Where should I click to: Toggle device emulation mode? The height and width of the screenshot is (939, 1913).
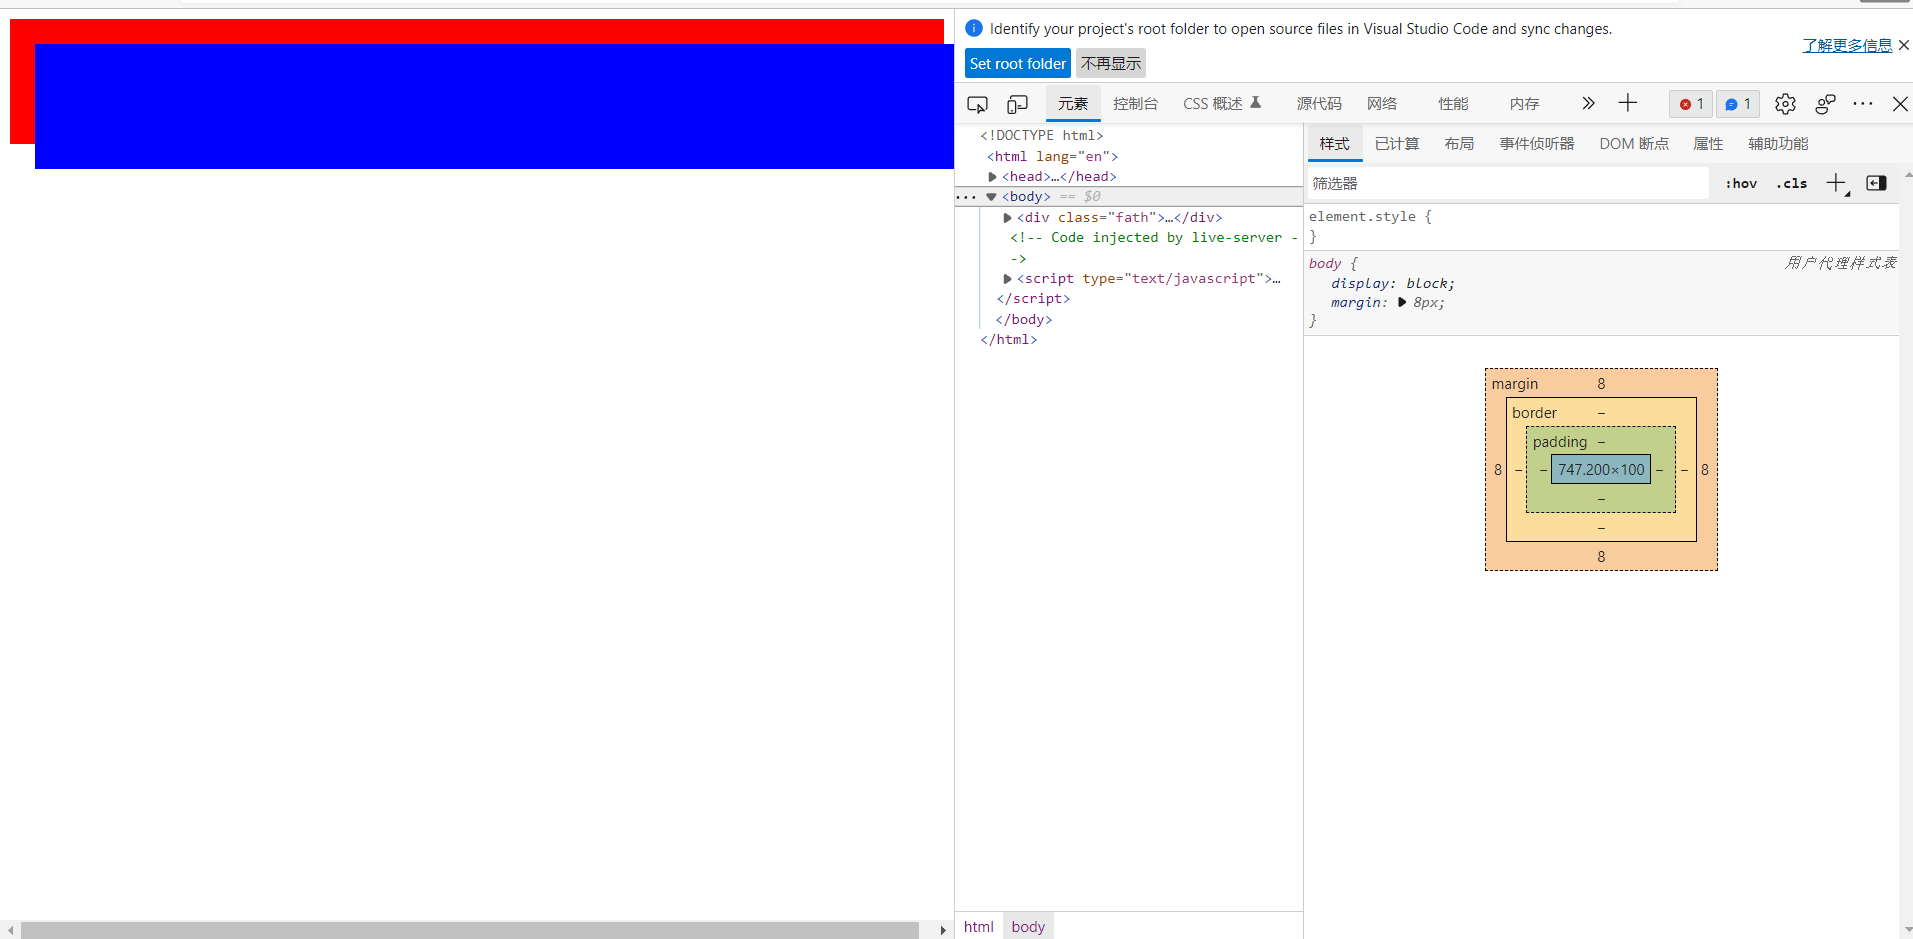pos(1017,103)
